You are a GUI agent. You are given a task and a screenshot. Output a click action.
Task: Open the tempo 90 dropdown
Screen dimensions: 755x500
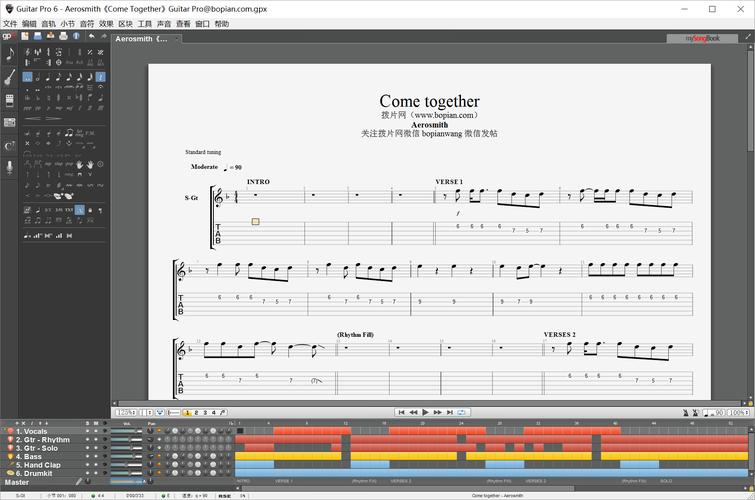[714, 413]
